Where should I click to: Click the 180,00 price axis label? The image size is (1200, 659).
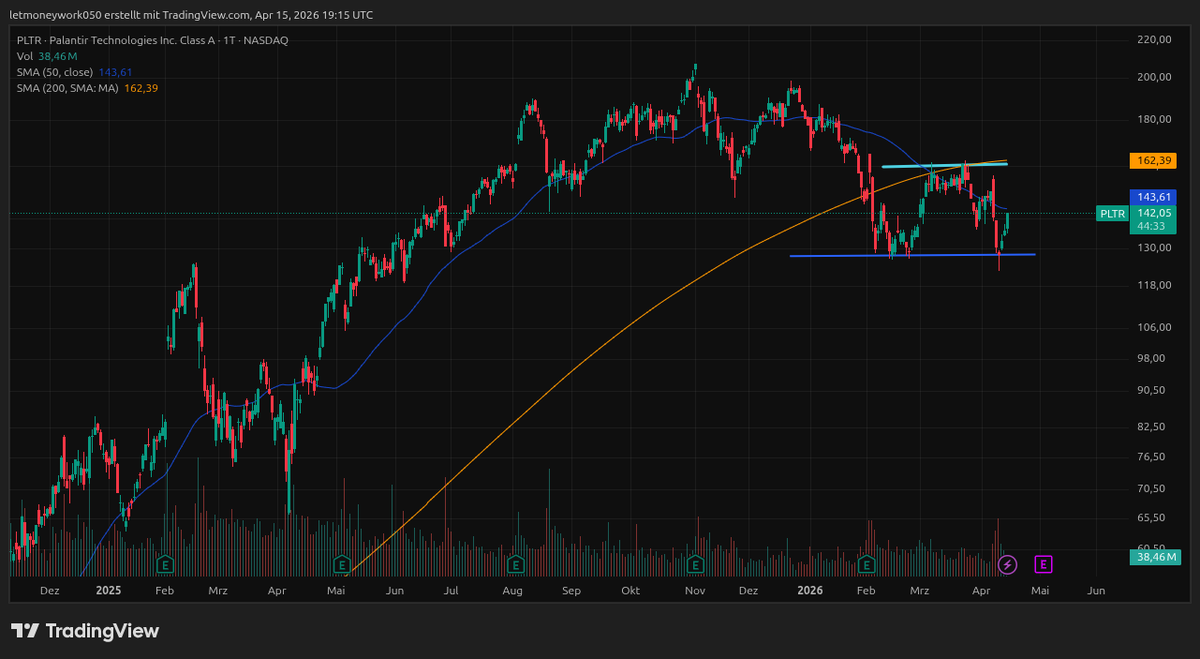(1153, 120)
